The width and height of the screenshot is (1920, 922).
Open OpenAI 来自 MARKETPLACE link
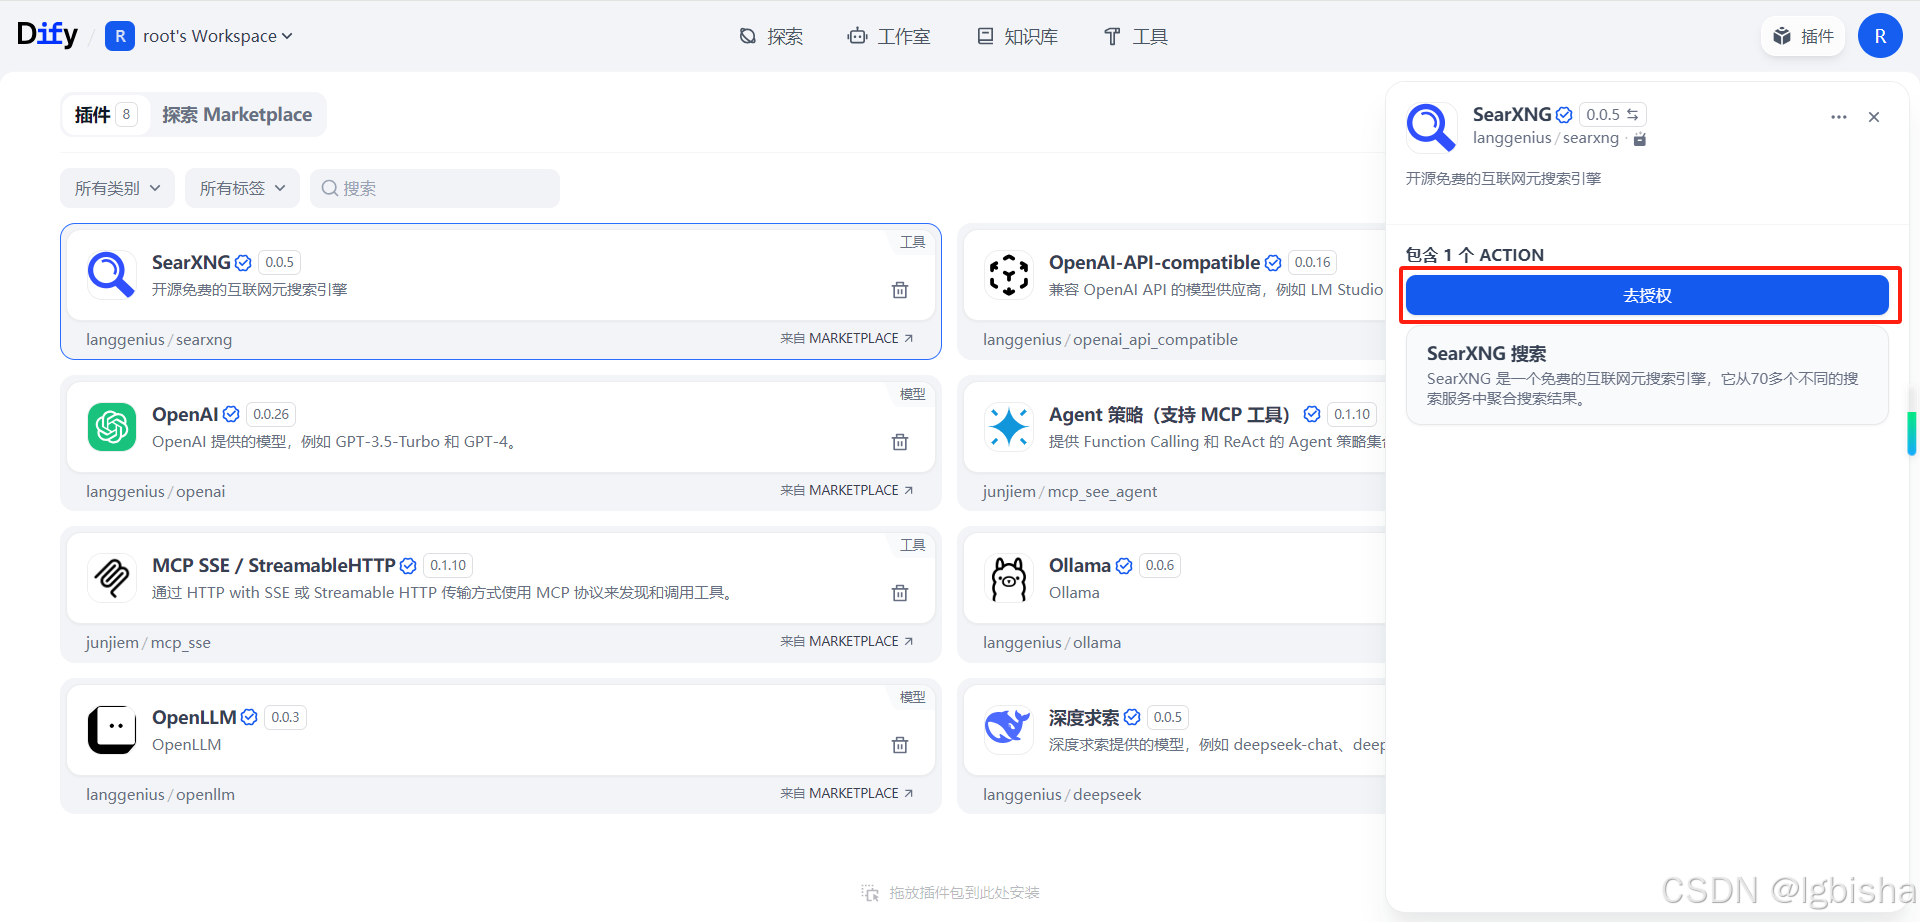point(847,491)
